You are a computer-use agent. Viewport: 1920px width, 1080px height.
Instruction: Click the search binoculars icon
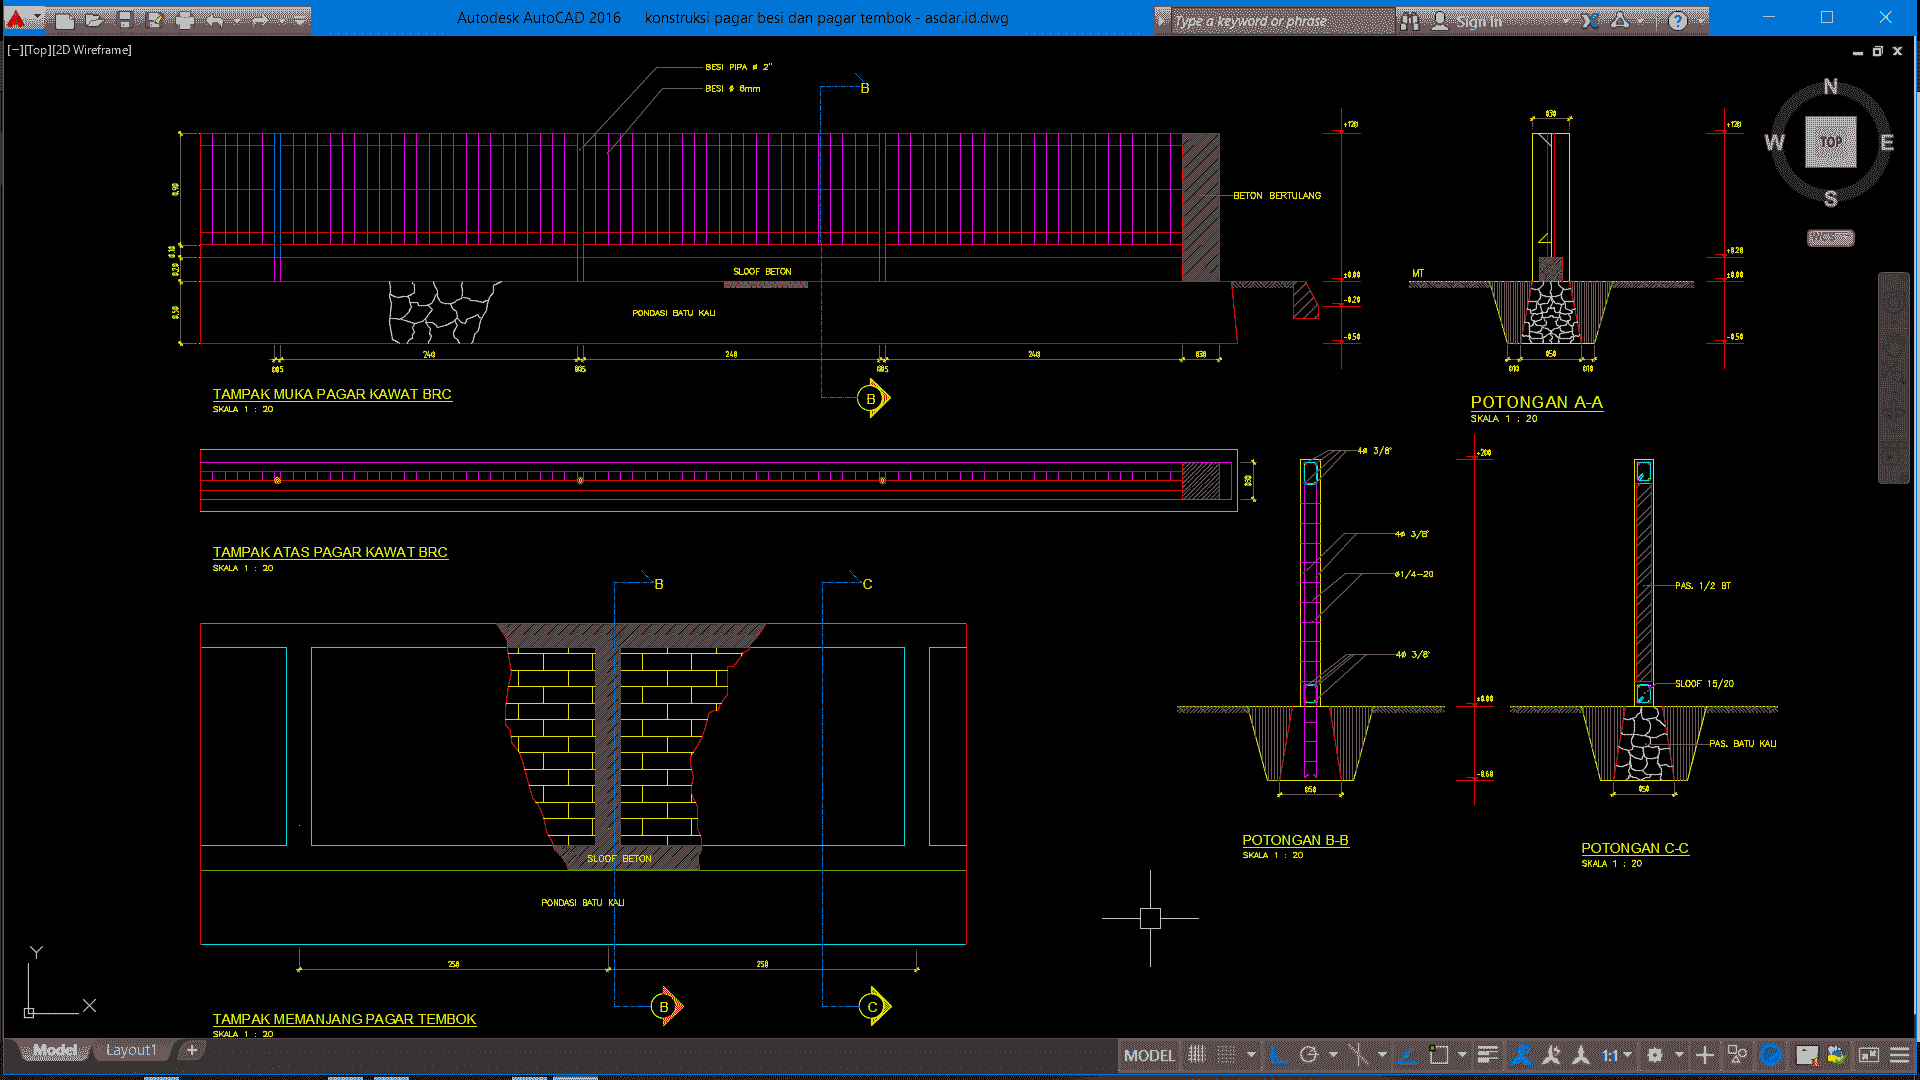pyautogui.click(x=1410, y=20)
